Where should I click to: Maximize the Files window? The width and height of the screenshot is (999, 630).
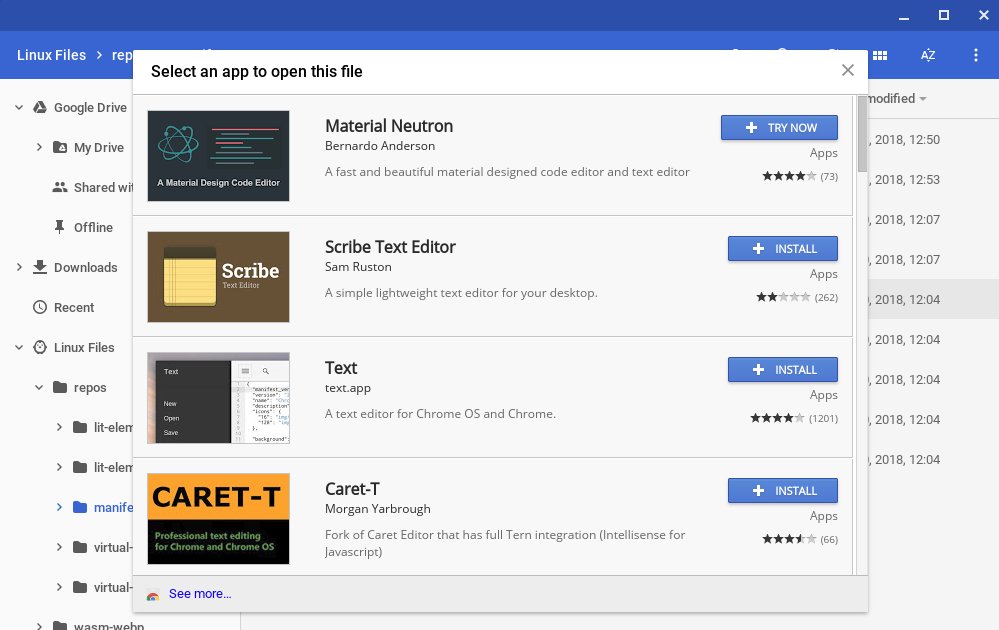[x=944, y=15]
